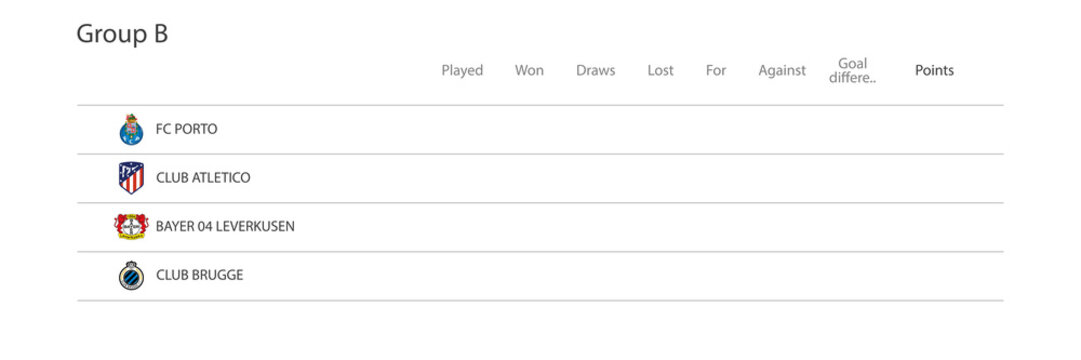Viewport: 1081px width, 360px height.
Task: Click the Bayer 04 Leverkusen crest
Action: [x=131, y=226]
